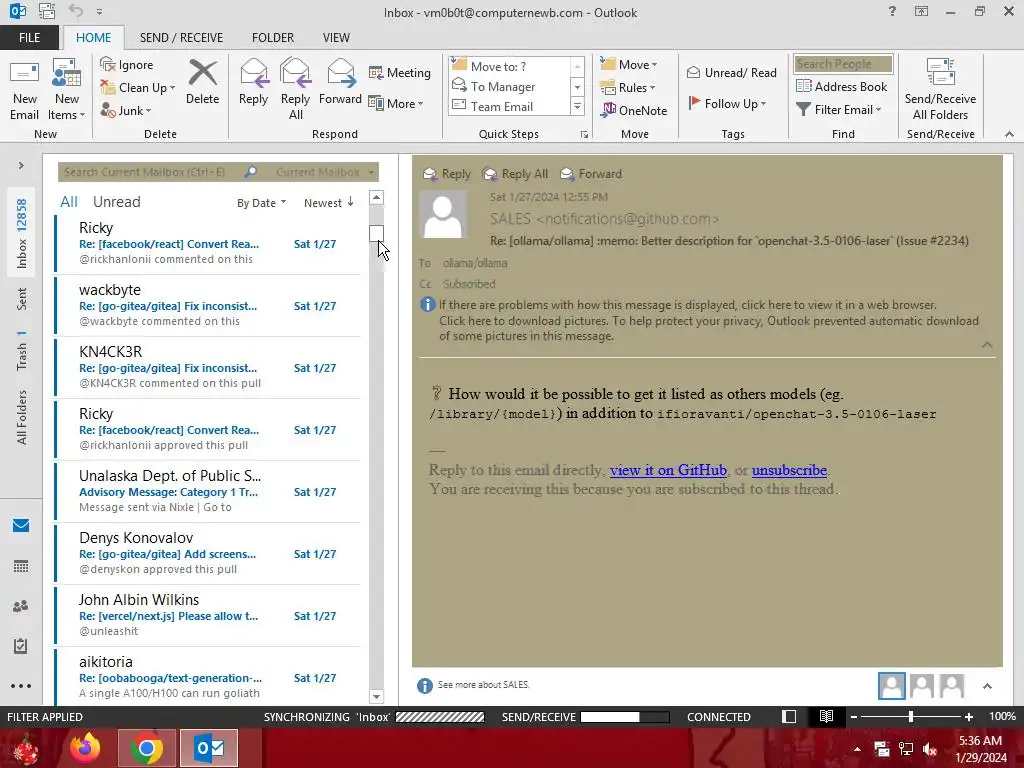Open More respond options

click(x=396, y=103)
